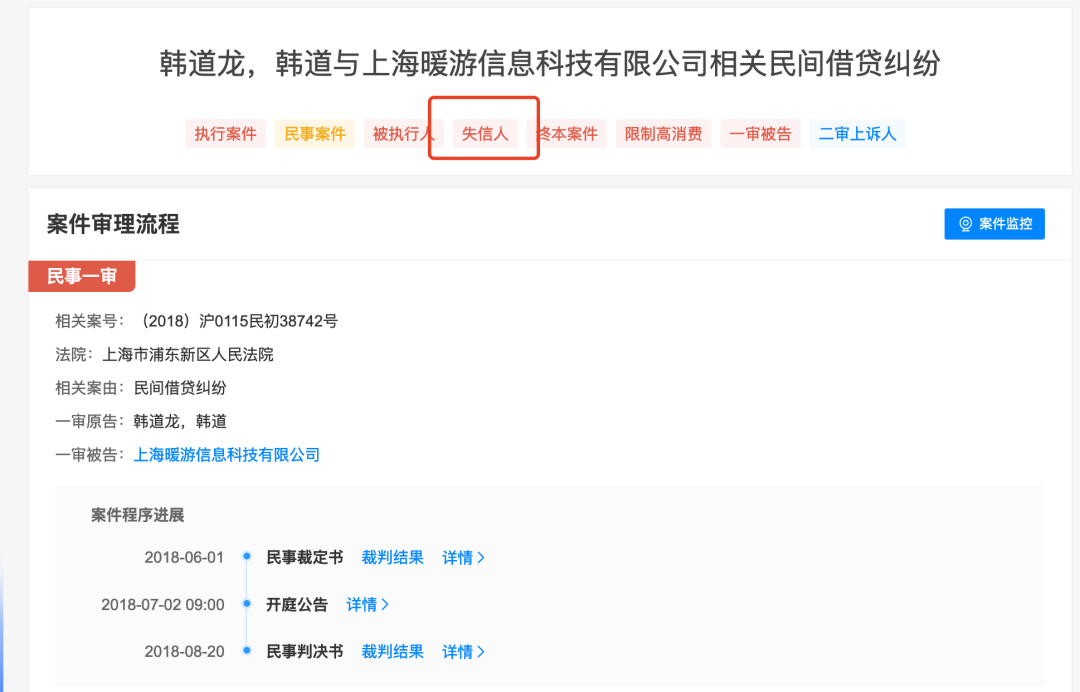Image resolution: width=1080 pixels, height=692 pixels.
Task: View 裁判结果 for 民事裁定书
Action: [x=393, y=557]
